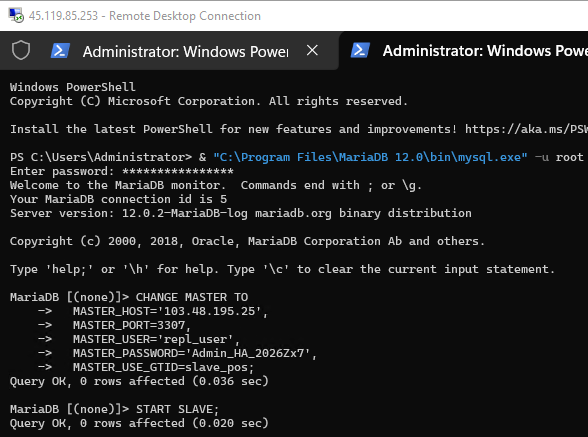
Task: Click the 45.119.85.253 Remote Desktop Connection title
Action: pos(145,16)
